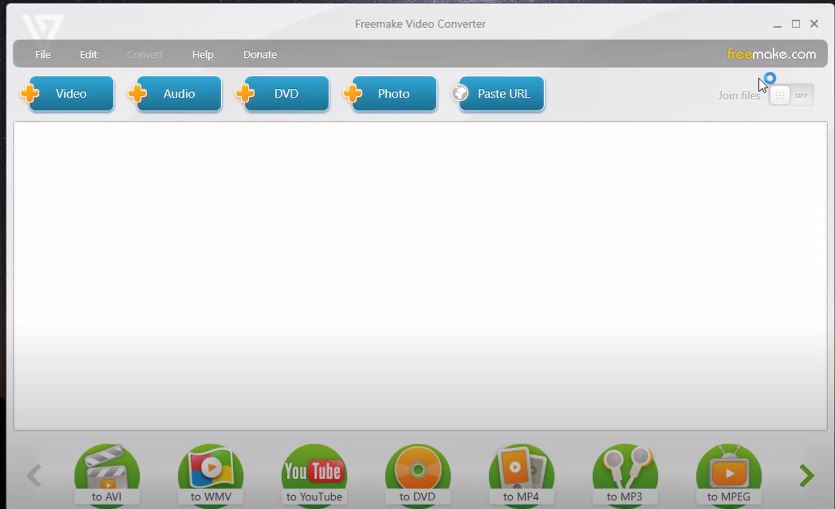Add images with the Photo button
835x509 pixels.
390,94
